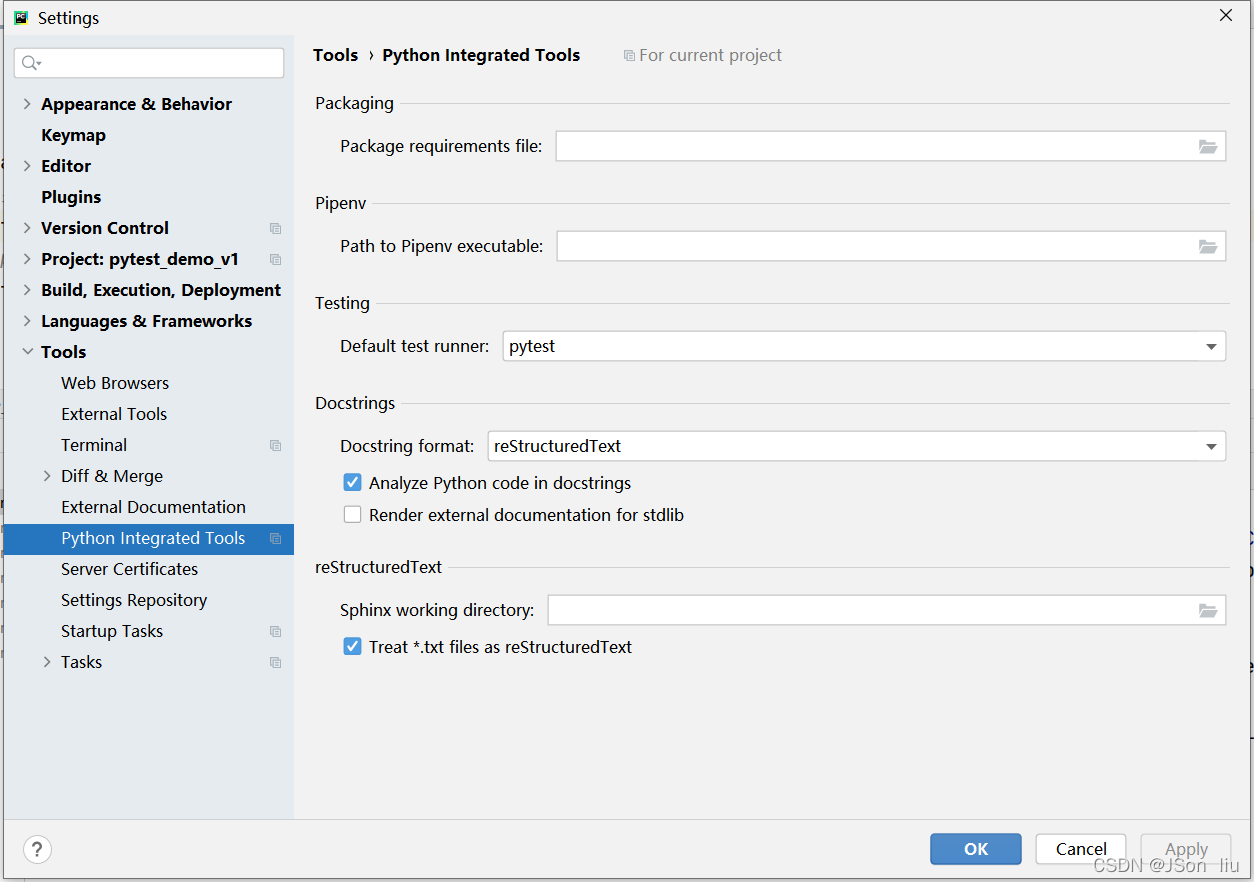Open the Default test runner dropdown
The width and height of the screenshot is (1254, 882).
point(1211,347)
